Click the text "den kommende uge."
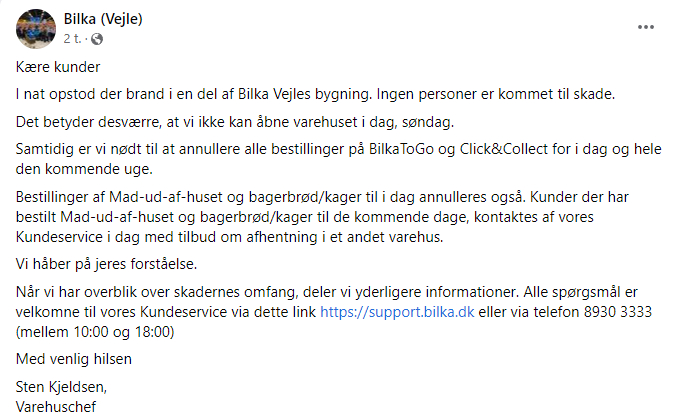Viewport: 675px width, 418px height. pos(84,169)
